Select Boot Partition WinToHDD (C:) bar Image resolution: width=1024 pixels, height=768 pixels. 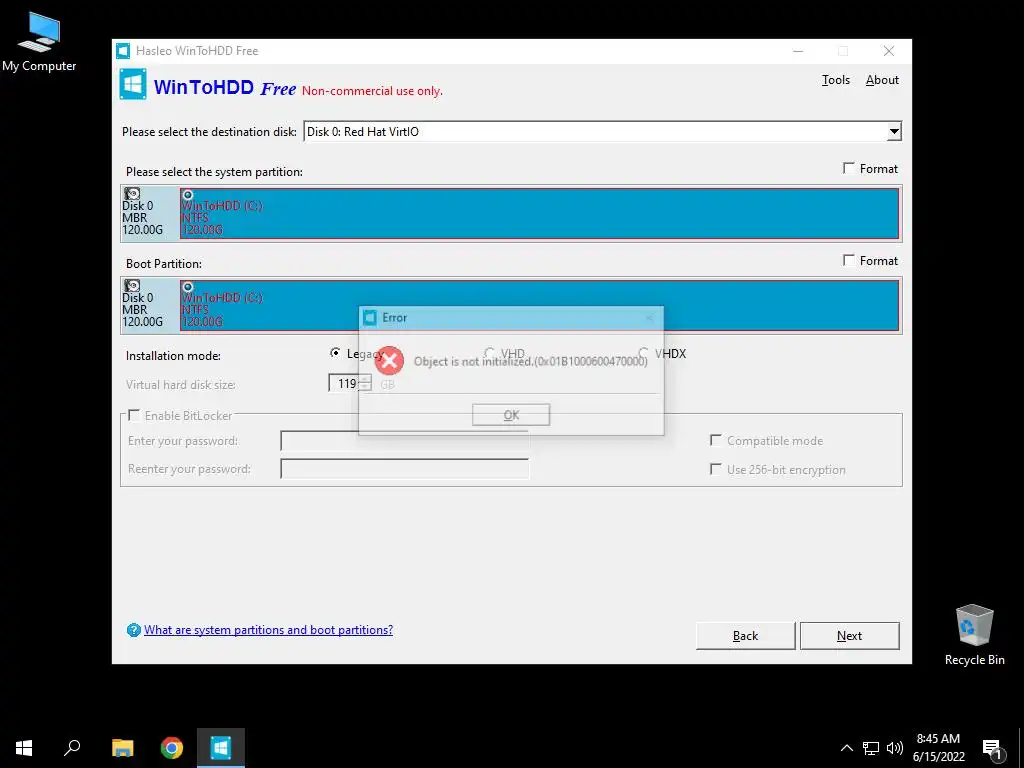pos(539,305)
